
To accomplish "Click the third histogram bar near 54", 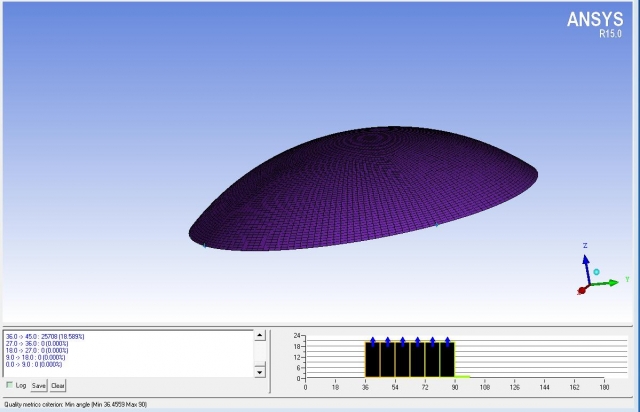I will pos(402,360).
